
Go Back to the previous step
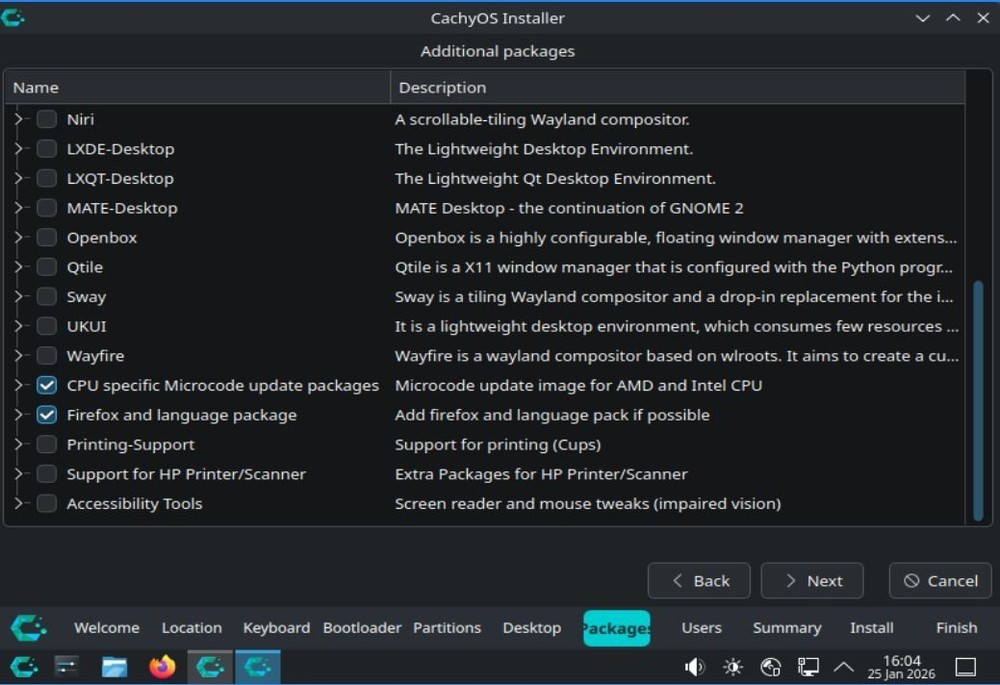(x=699, y=580)
